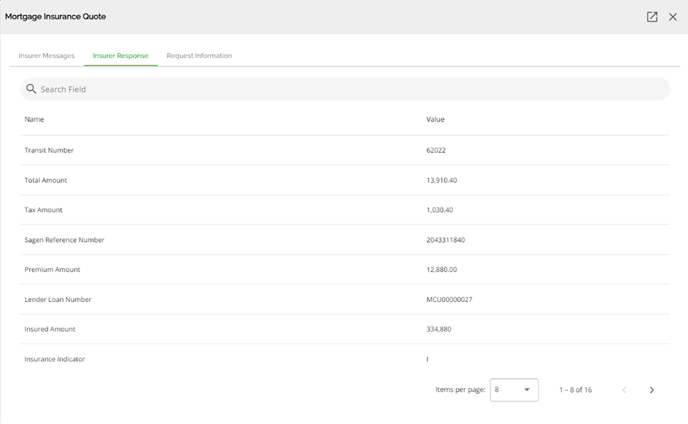
Task: Click the Name column header
Action: (x=34, y=119)
